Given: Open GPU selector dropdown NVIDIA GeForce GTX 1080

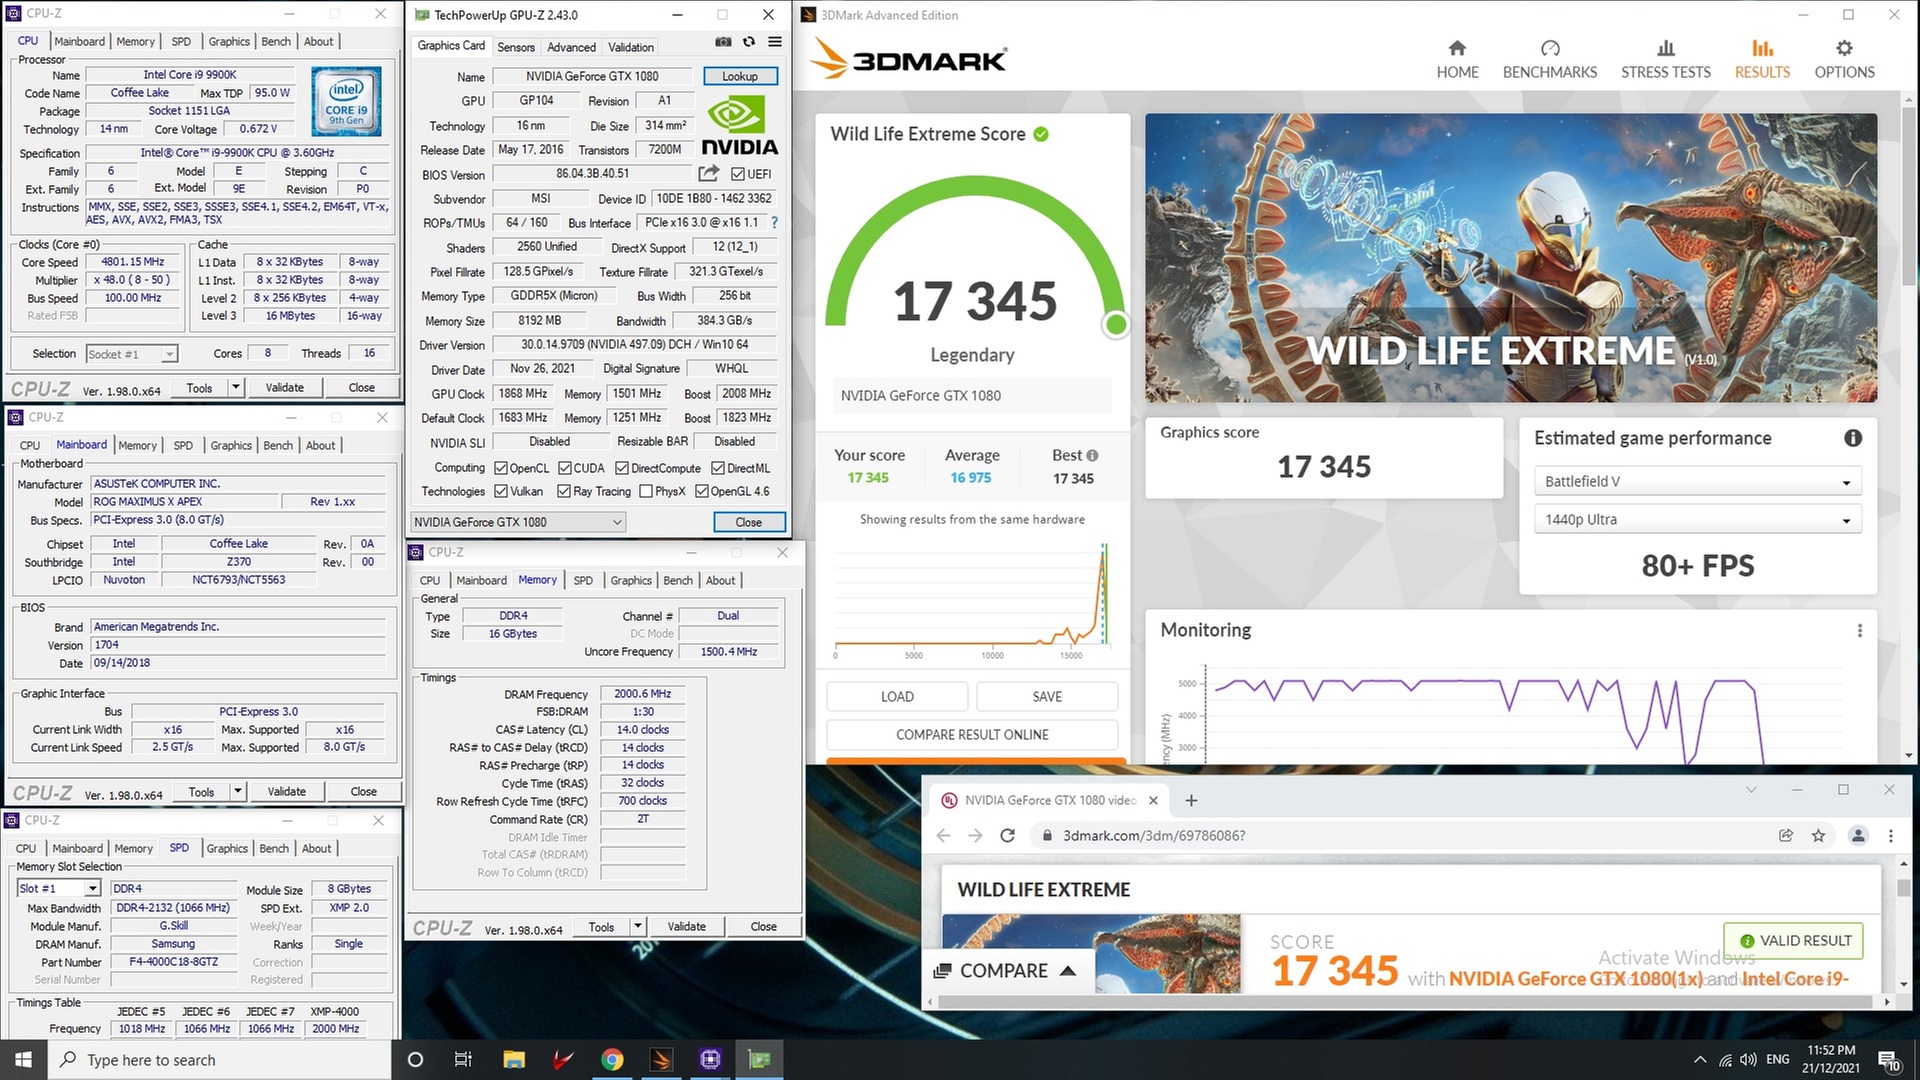Looking at the screenshot, I should [x=518, y=522].
